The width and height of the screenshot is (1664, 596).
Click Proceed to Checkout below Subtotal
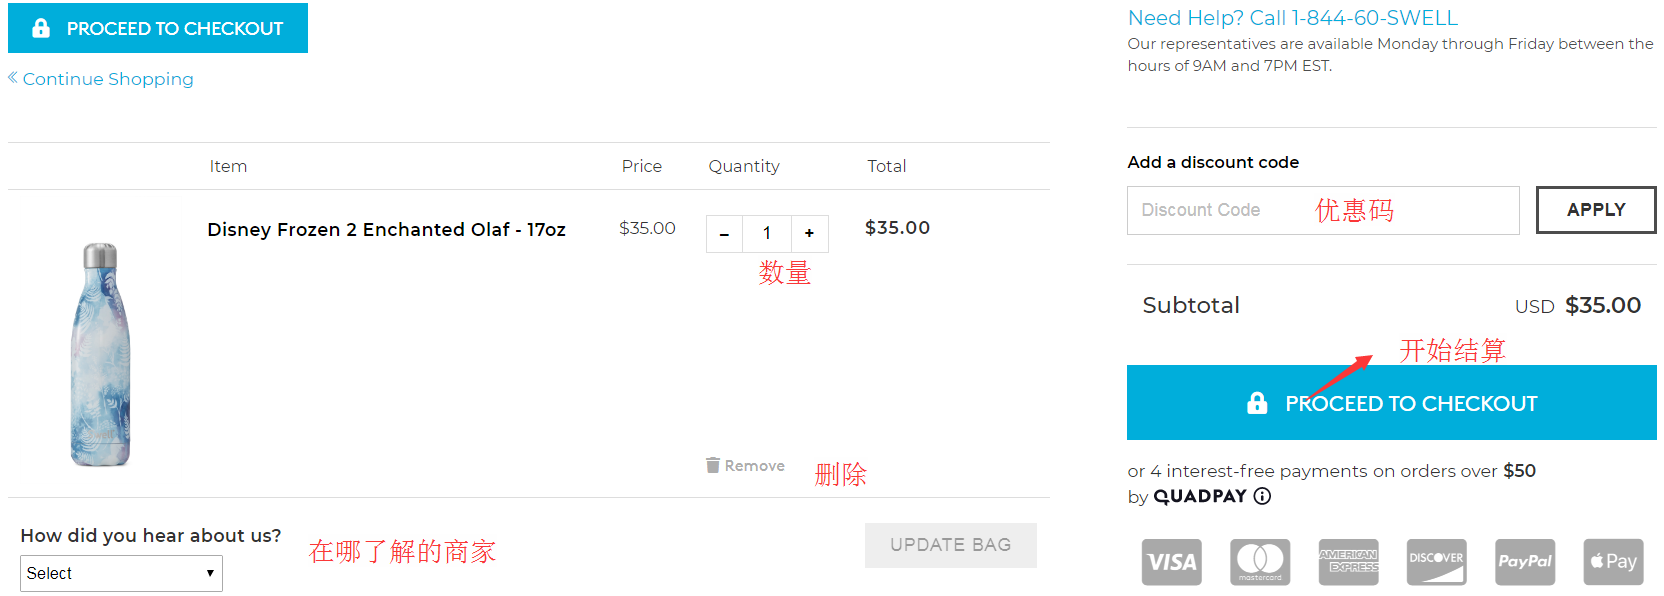pyautogui.click(x=1391, y=403)
